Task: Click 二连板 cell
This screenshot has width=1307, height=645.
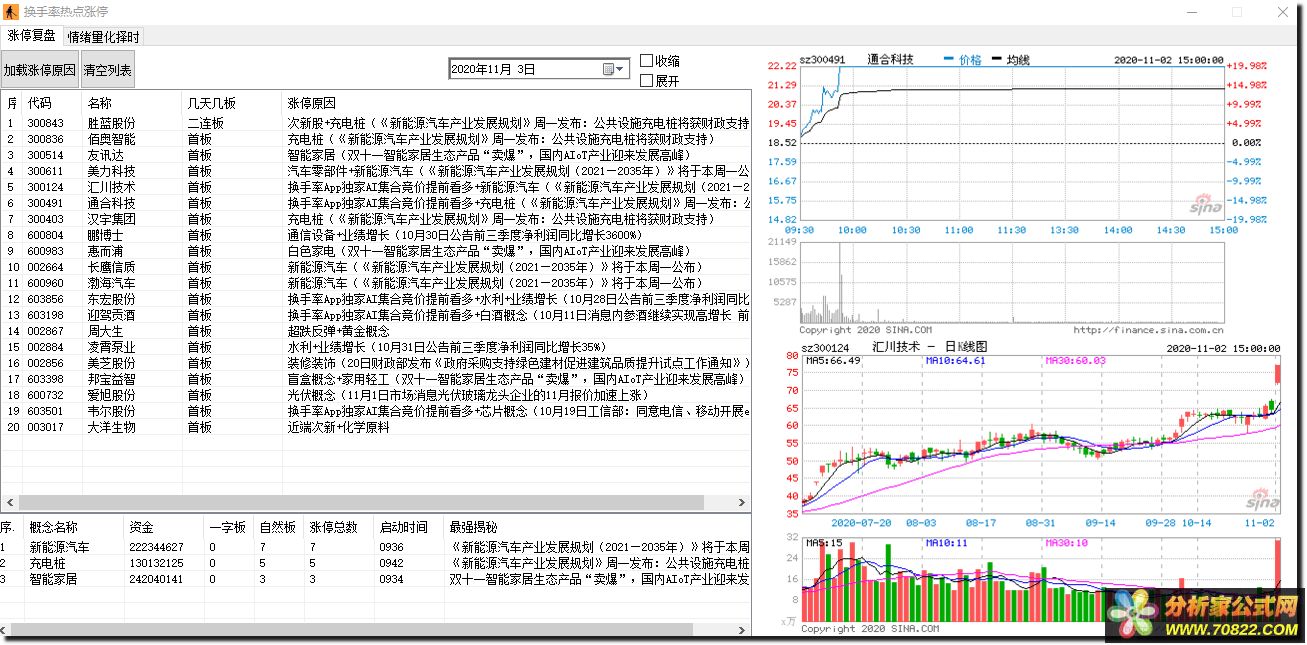Action: [205, 123]
